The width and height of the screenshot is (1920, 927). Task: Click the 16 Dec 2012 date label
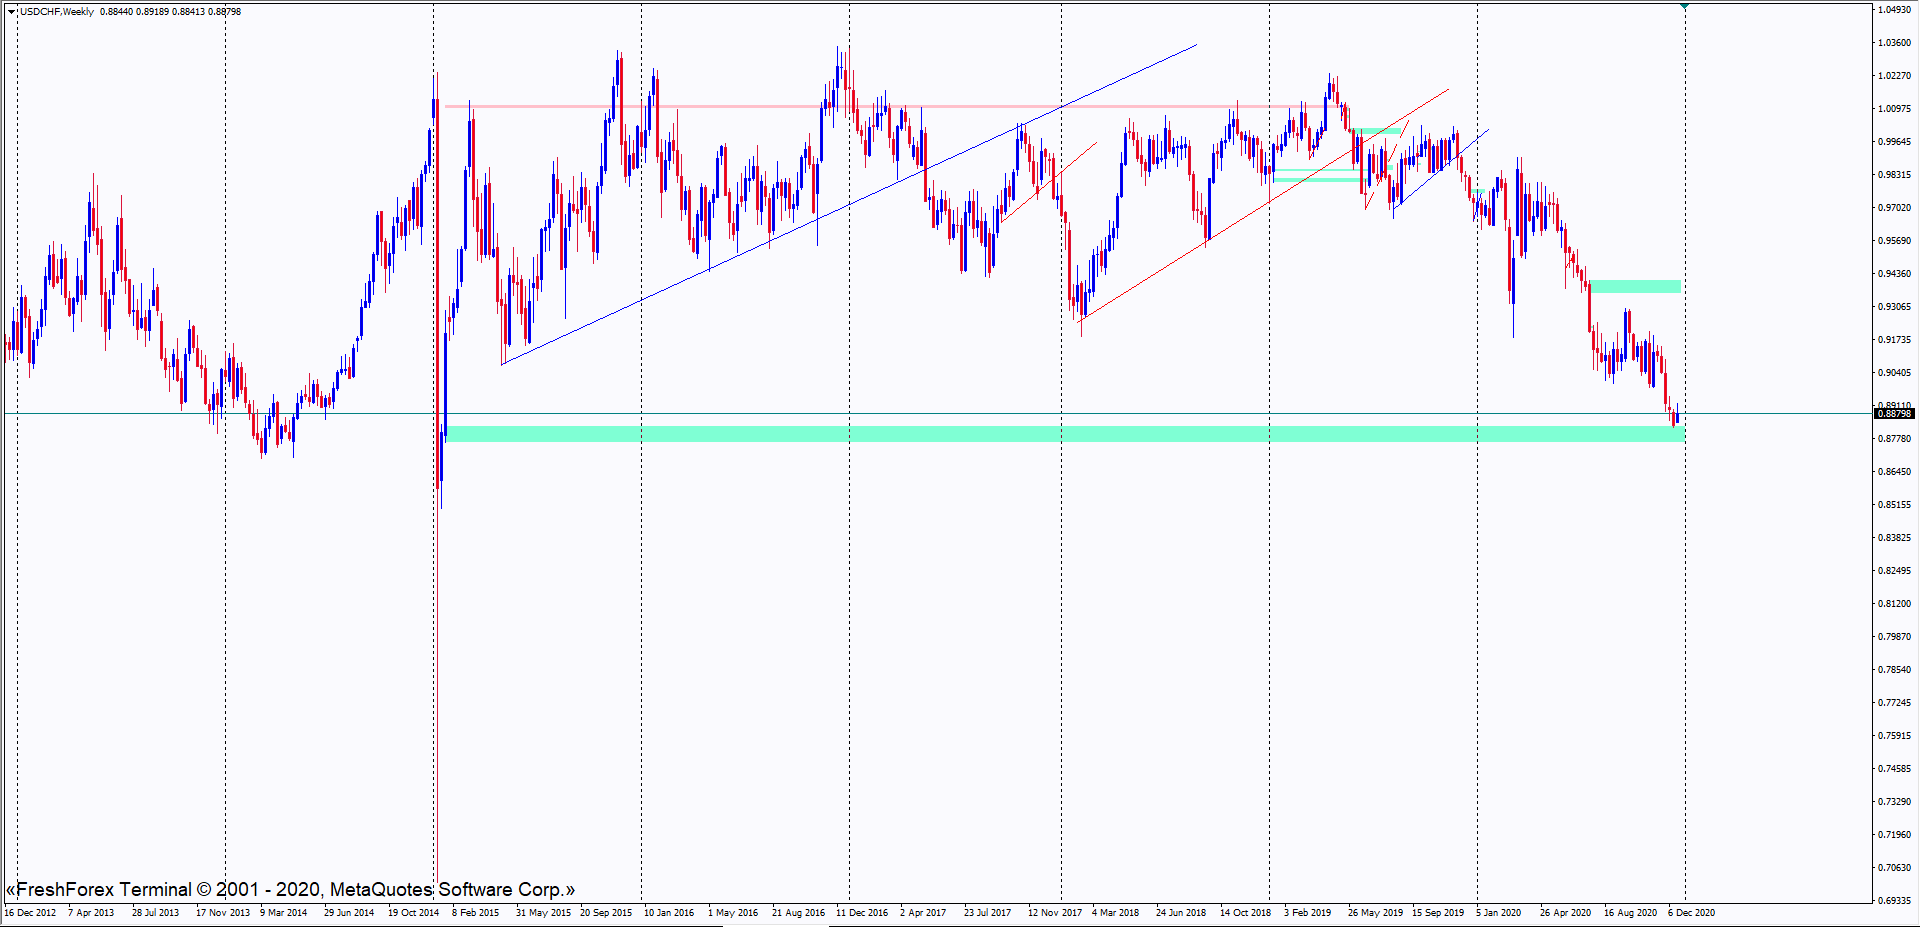pos(30,913)
